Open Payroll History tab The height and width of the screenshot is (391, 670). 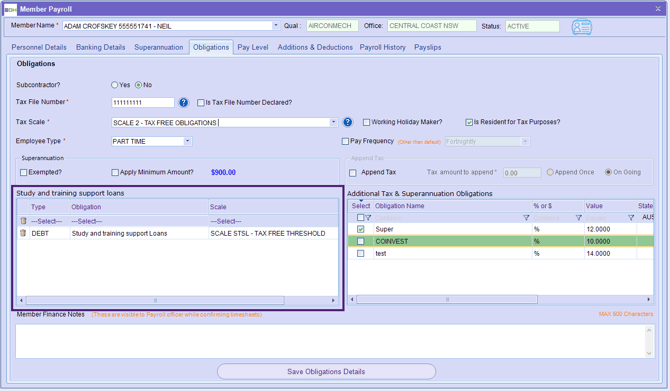pos(382,47)
